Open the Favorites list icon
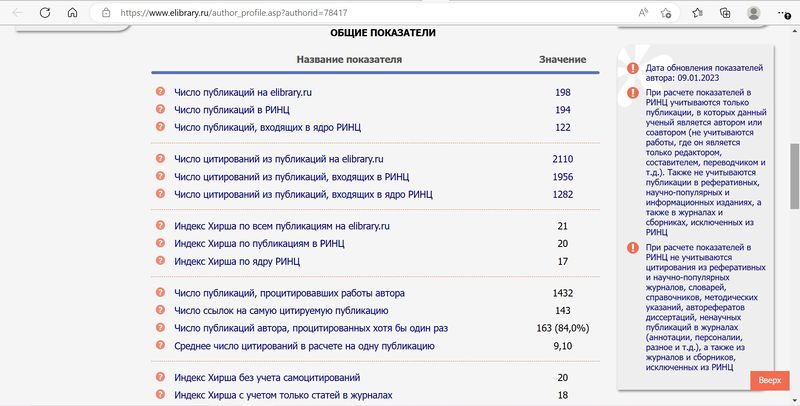800x406 pixels. (x=697, y=13)
